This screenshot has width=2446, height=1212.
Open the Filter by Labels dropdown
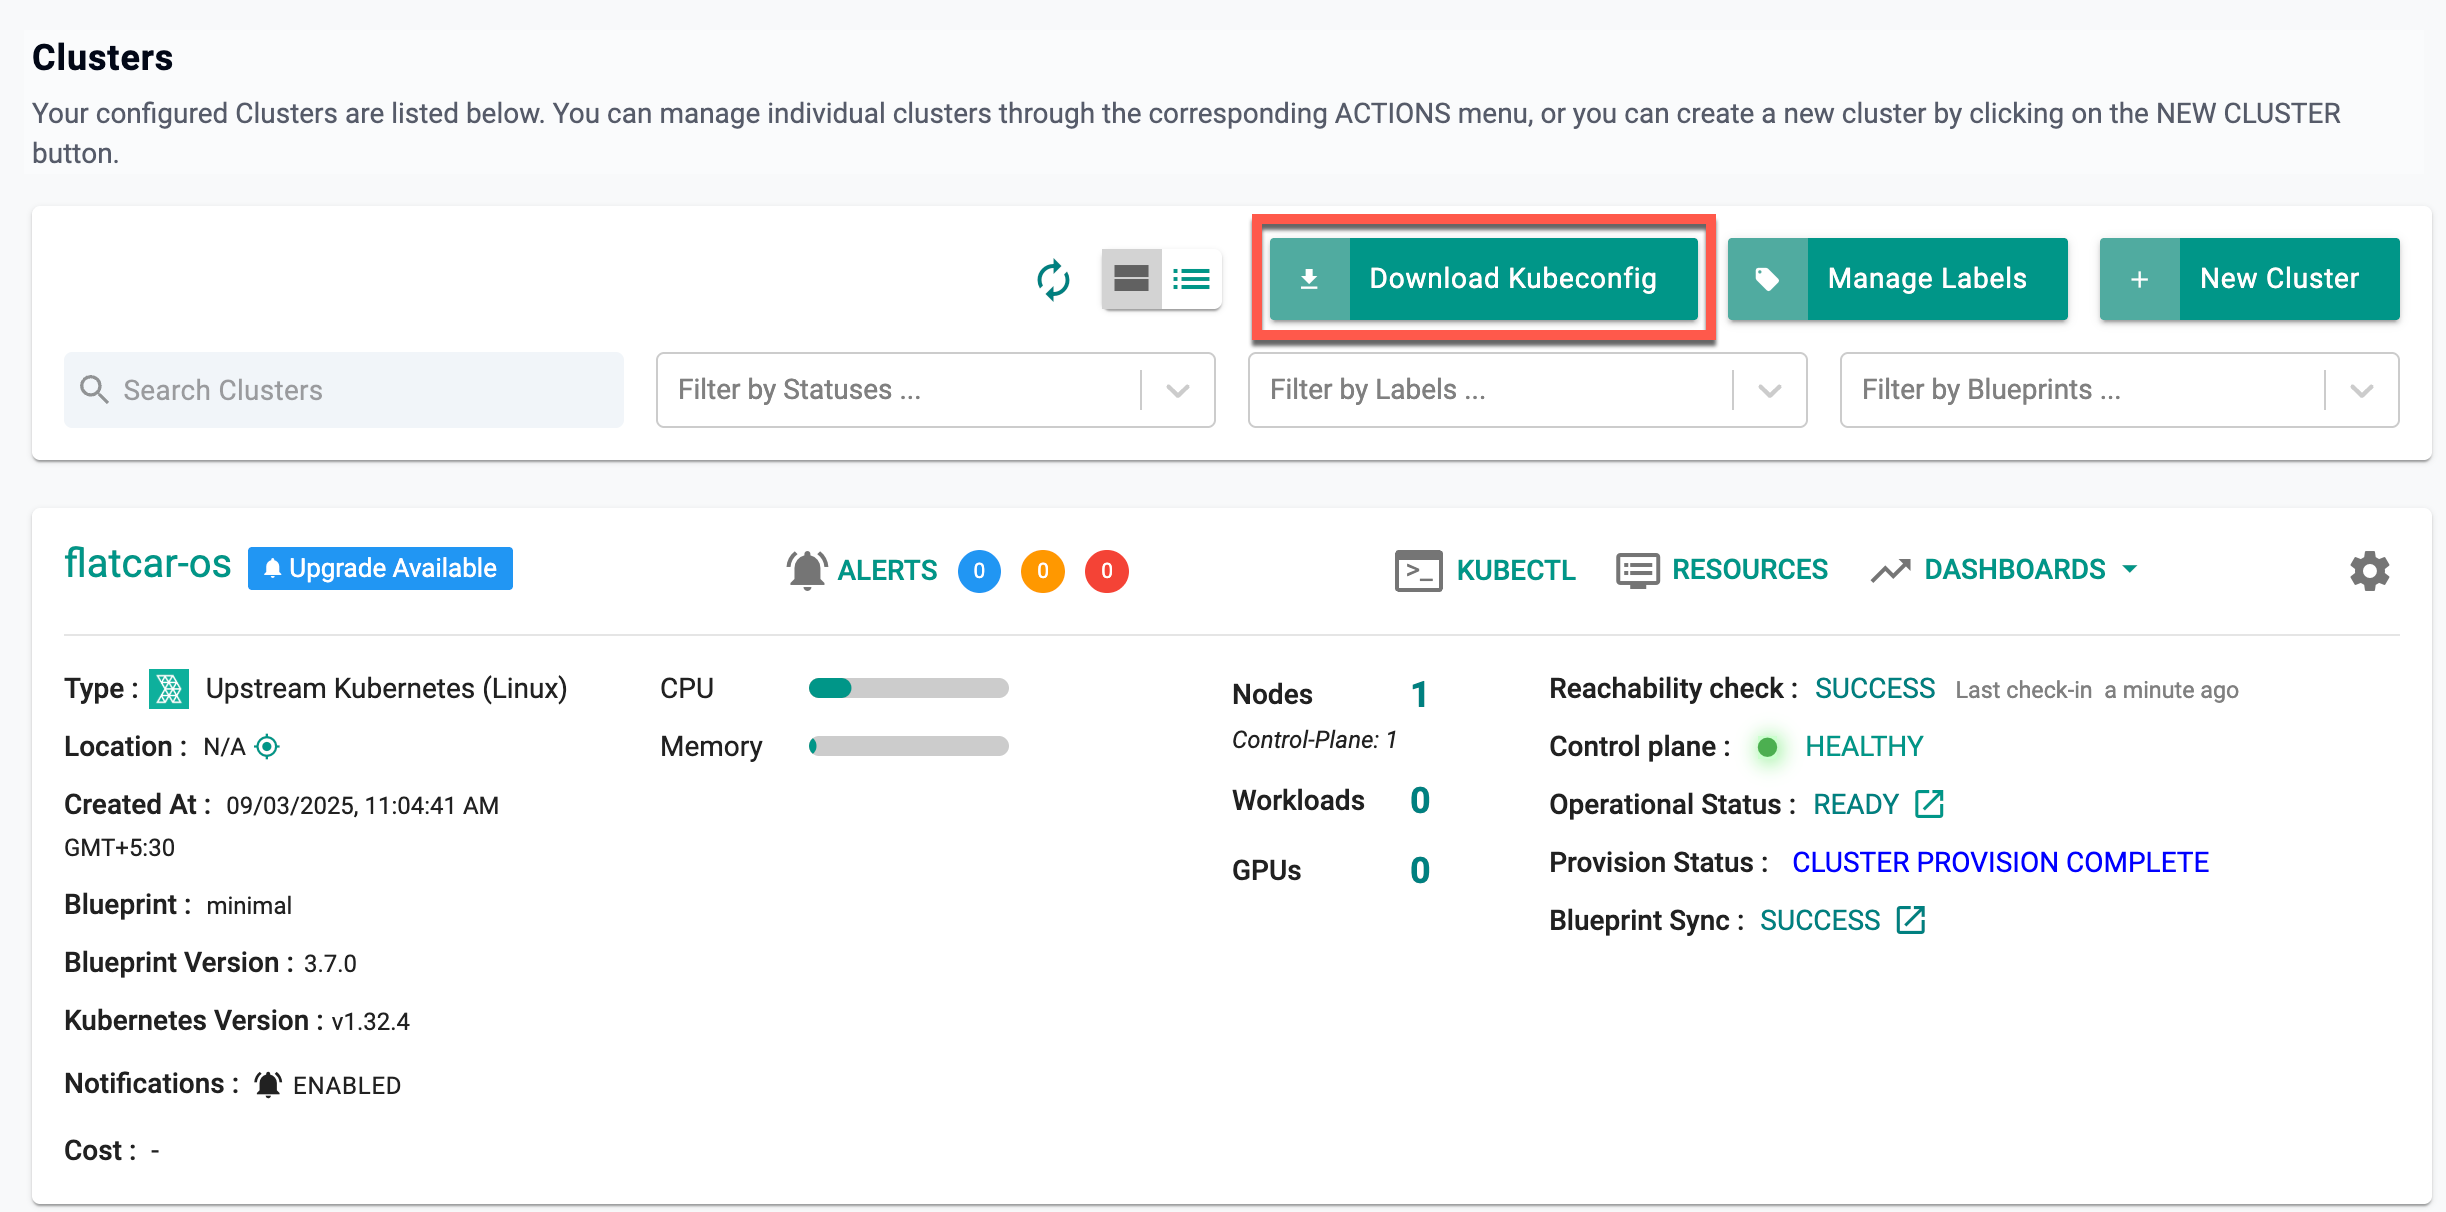pyautogui.click(x=1527, y=390)
